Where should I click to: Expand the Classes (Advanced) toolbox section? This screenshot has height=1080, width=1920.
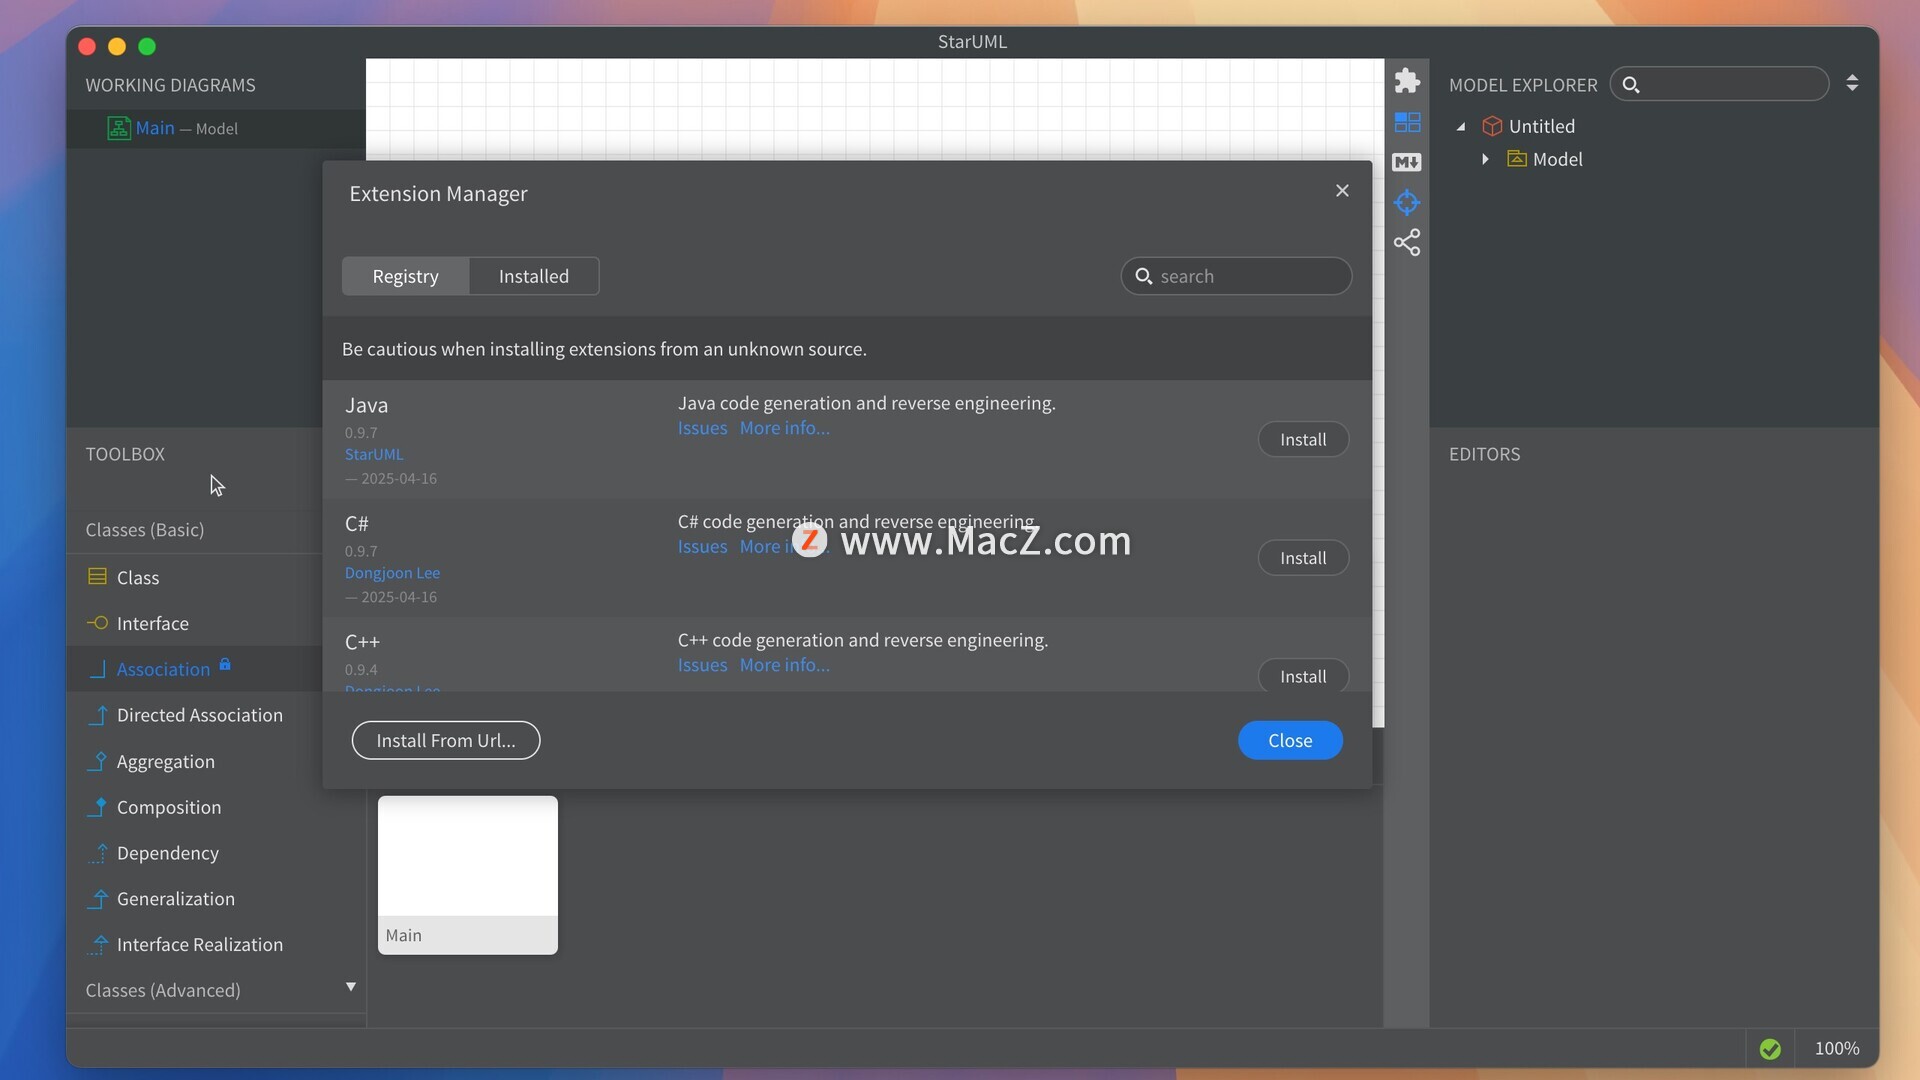tap(351, 987)
